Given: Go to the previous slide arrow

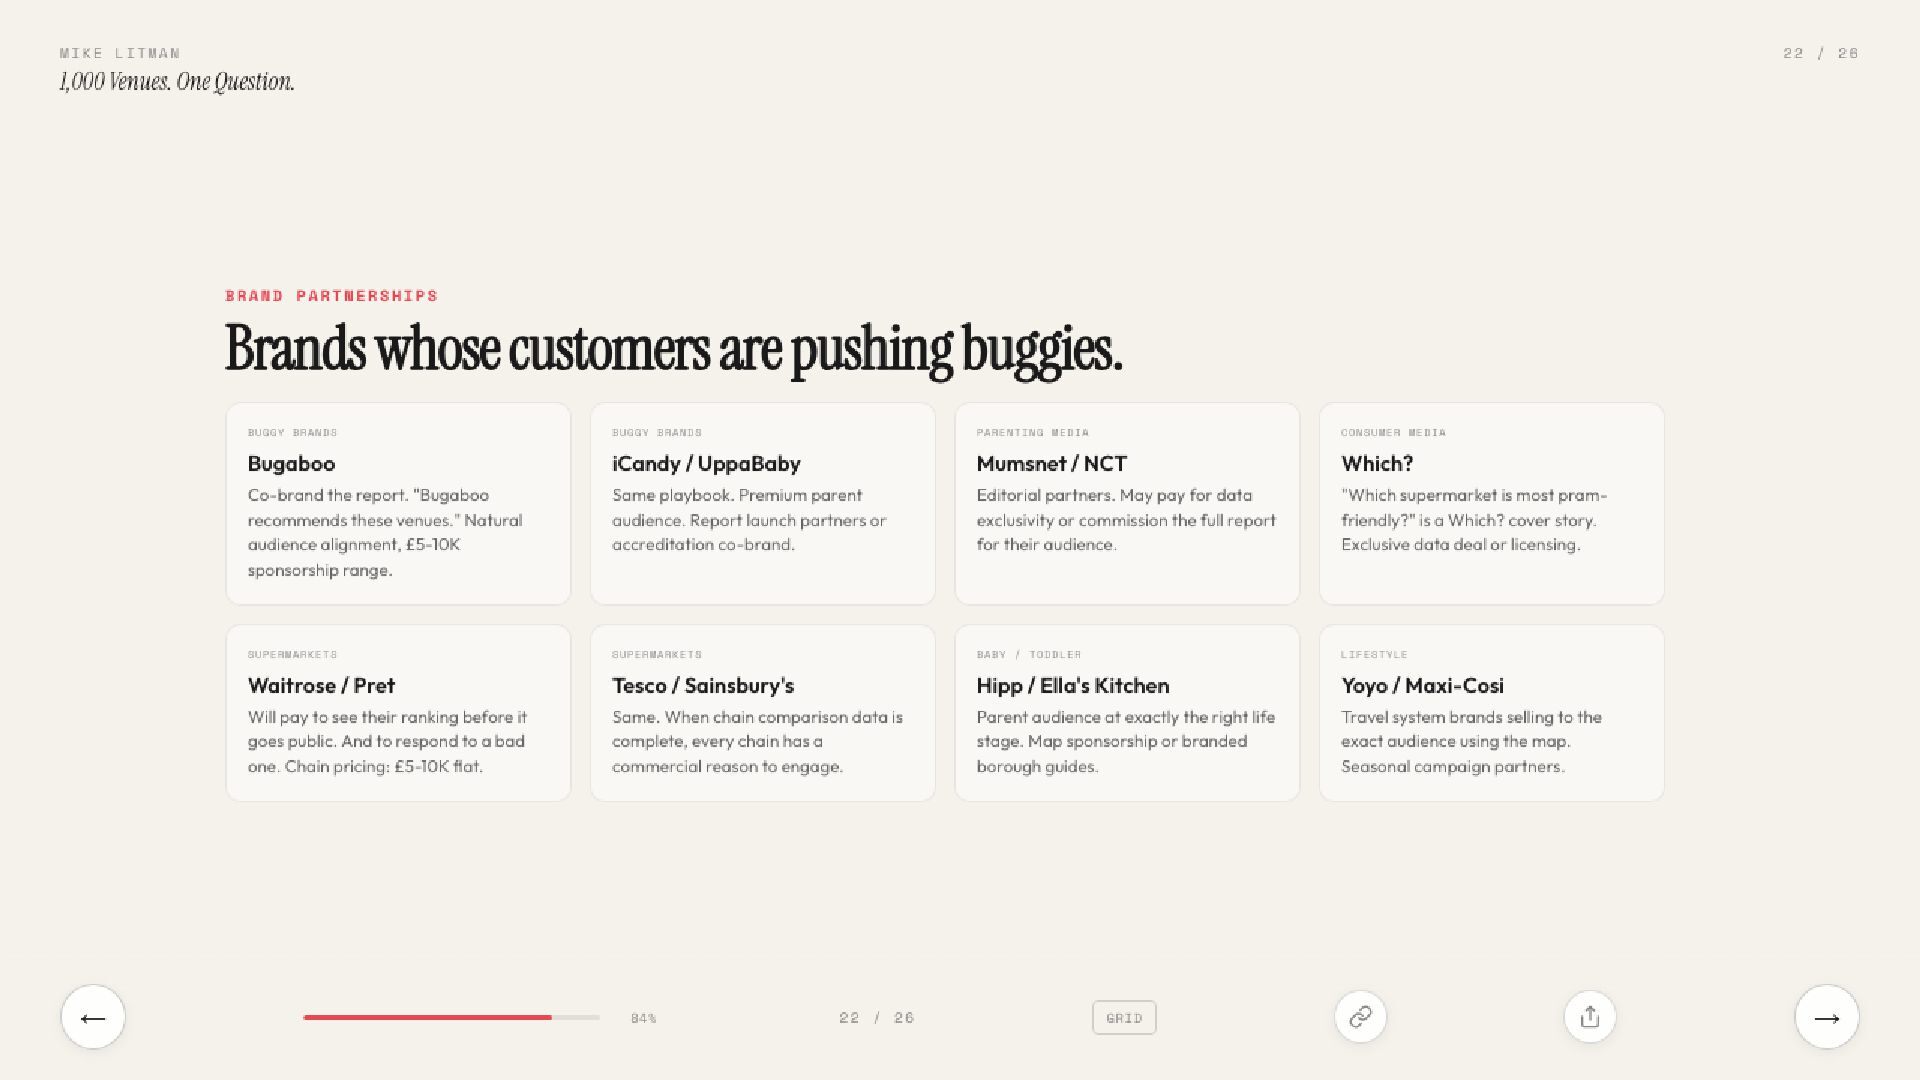Looking at the screenshot, I should point(93,1017).
